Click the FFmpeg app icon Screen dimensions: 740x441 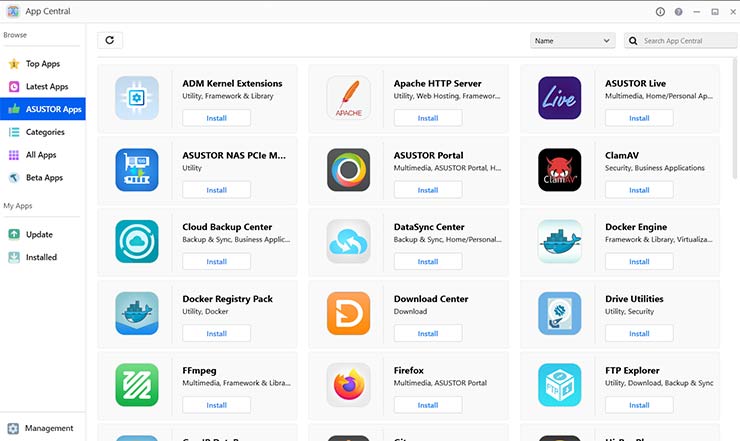click(x=136, y=385)
